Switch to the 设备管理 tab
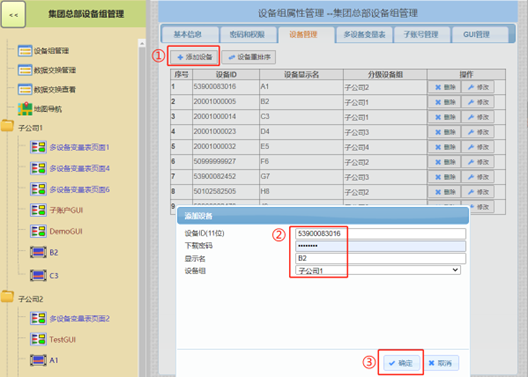This screenshot has width=528, height=377. click(x=306, y=34)
